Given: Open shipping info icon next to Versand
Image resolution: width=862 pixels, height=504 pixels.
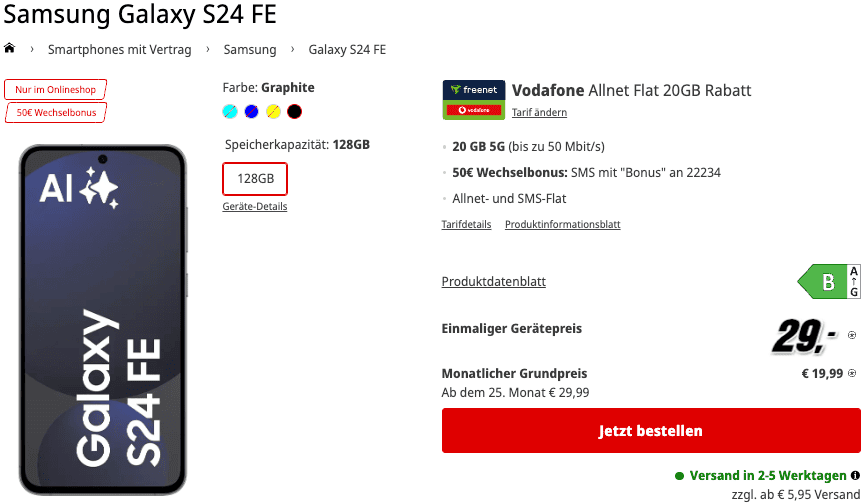Looking at the screenshot, I should (855, 475).
